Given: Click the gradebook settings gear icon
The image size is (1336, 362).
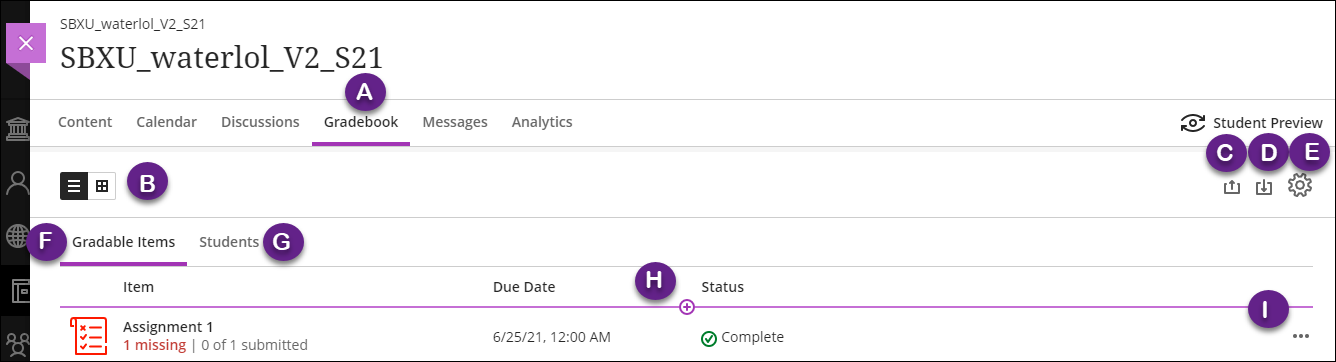Looking at the screenshot, I should point(1299,185).
